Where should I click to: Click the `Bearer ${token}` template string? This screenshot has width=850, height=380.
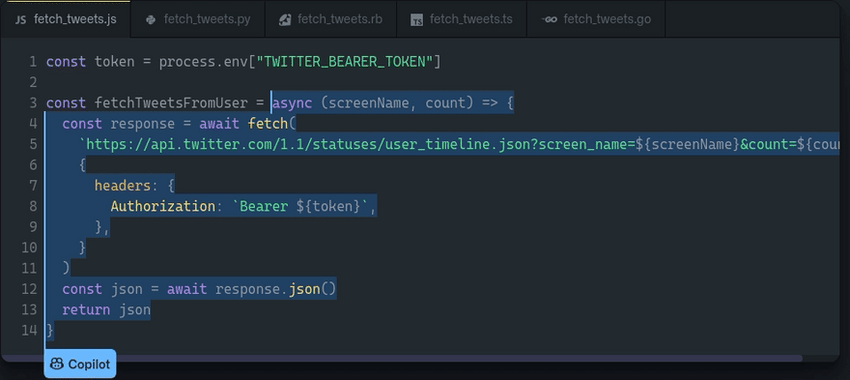click(x=300, y=206)
